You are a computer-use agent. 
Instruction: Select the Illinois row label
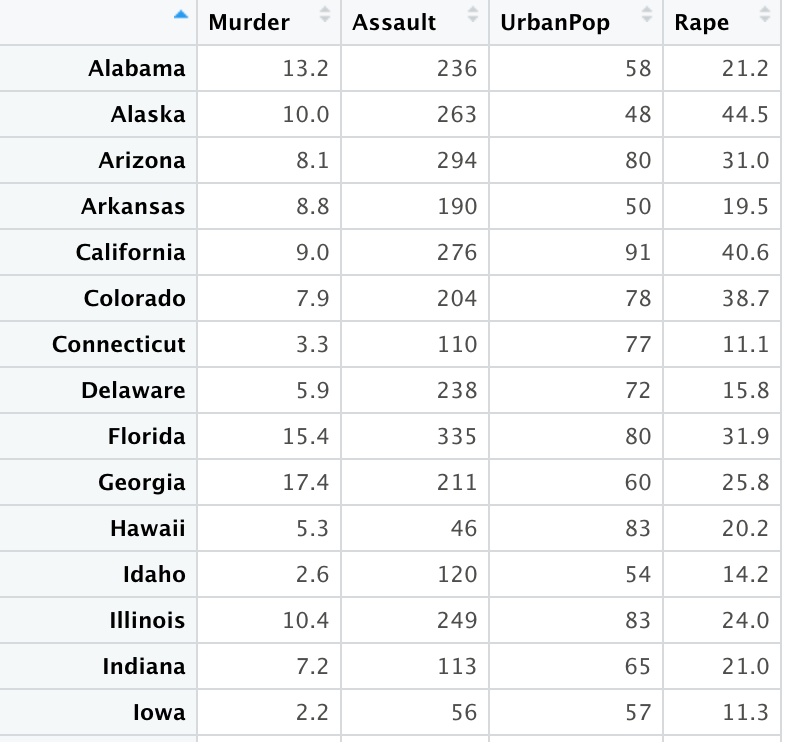148,620
